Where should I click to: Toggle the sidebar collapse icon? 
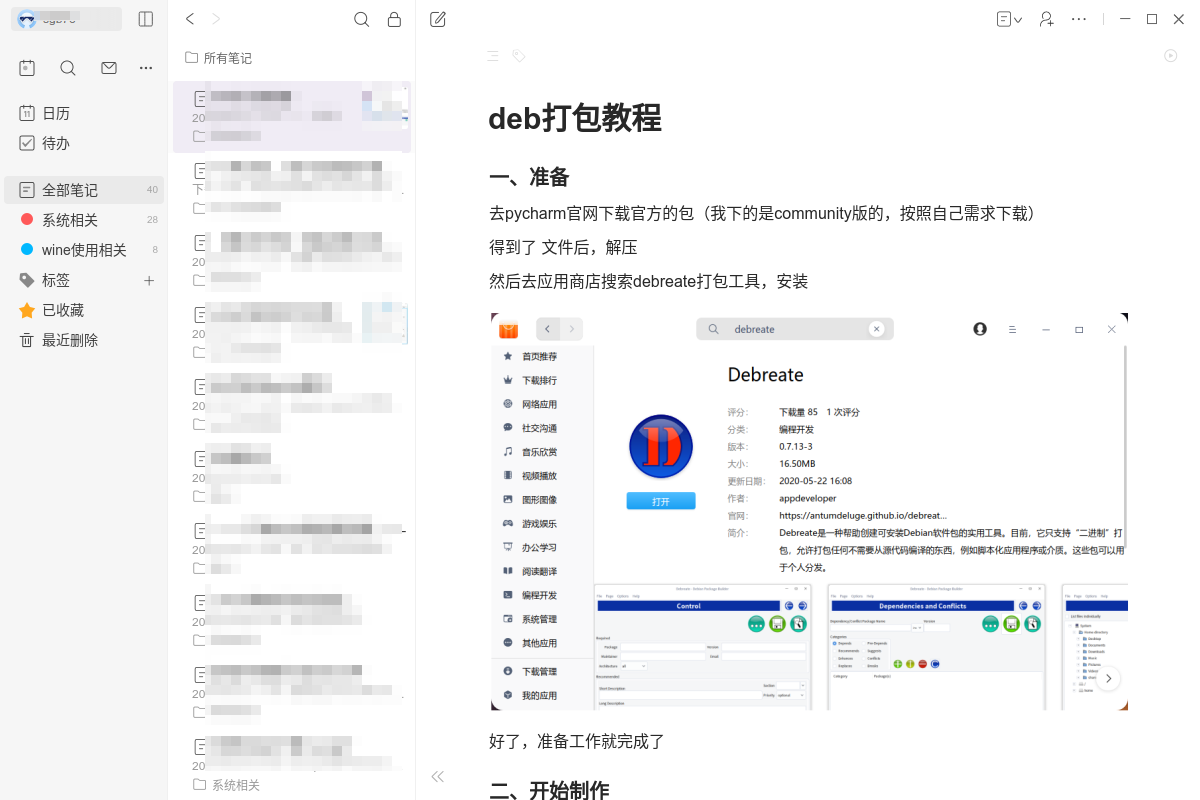pos(146,19)
